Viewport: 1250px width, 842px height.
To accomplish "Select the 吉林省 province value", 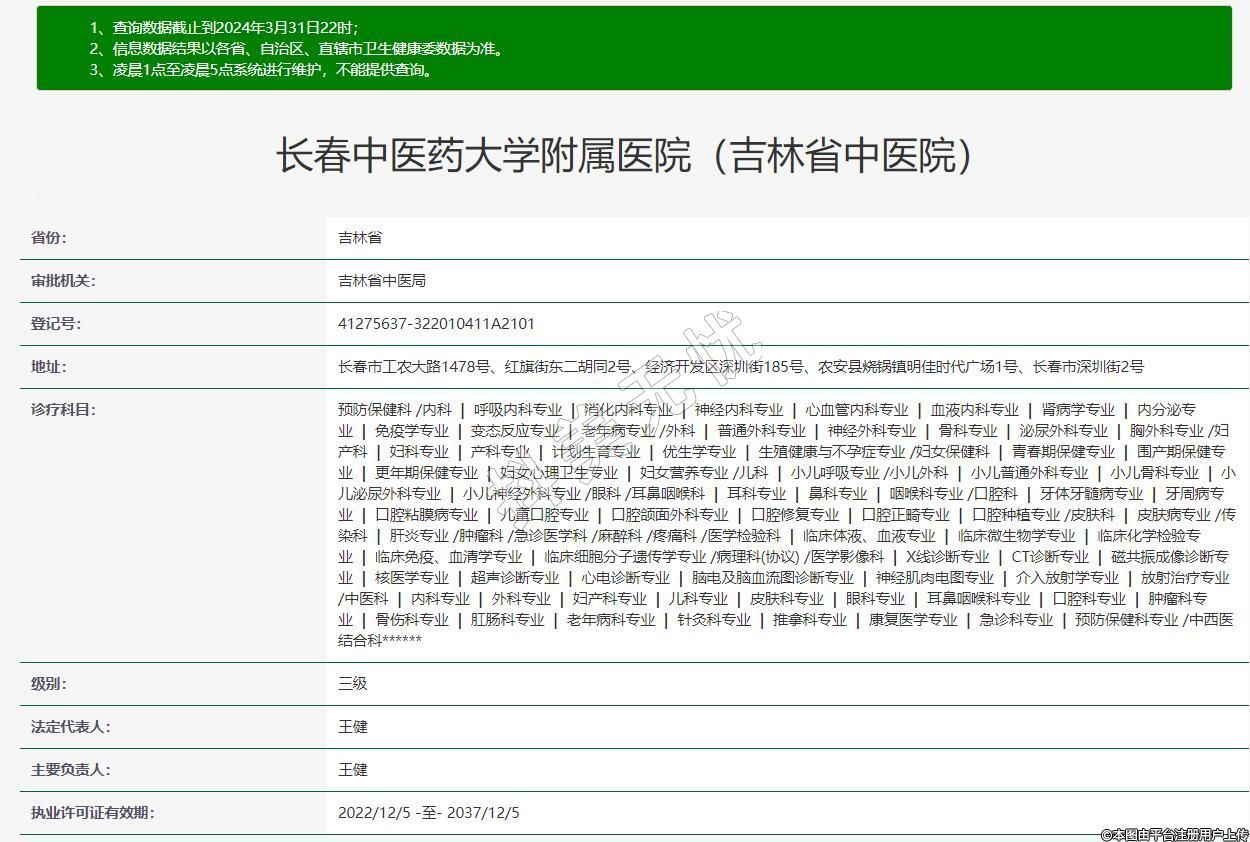I will (360, 238).
